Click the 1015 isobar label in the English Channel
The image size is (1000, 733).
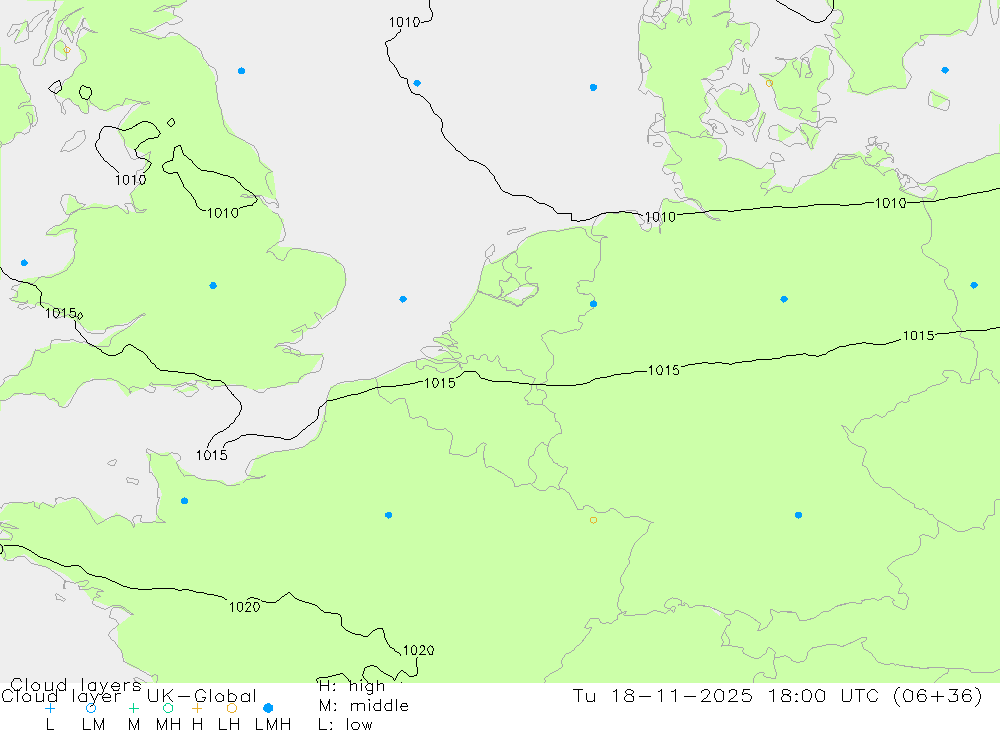212,455
